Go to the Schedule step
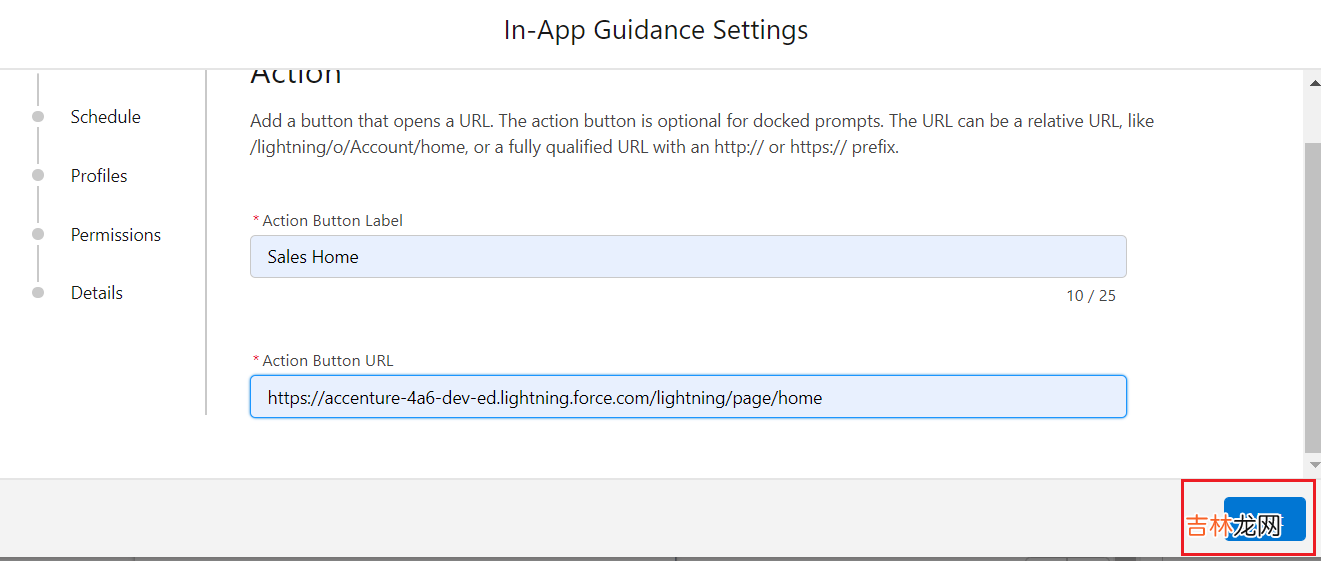This screenshot has width=1321, height=561. coord(105,117)
